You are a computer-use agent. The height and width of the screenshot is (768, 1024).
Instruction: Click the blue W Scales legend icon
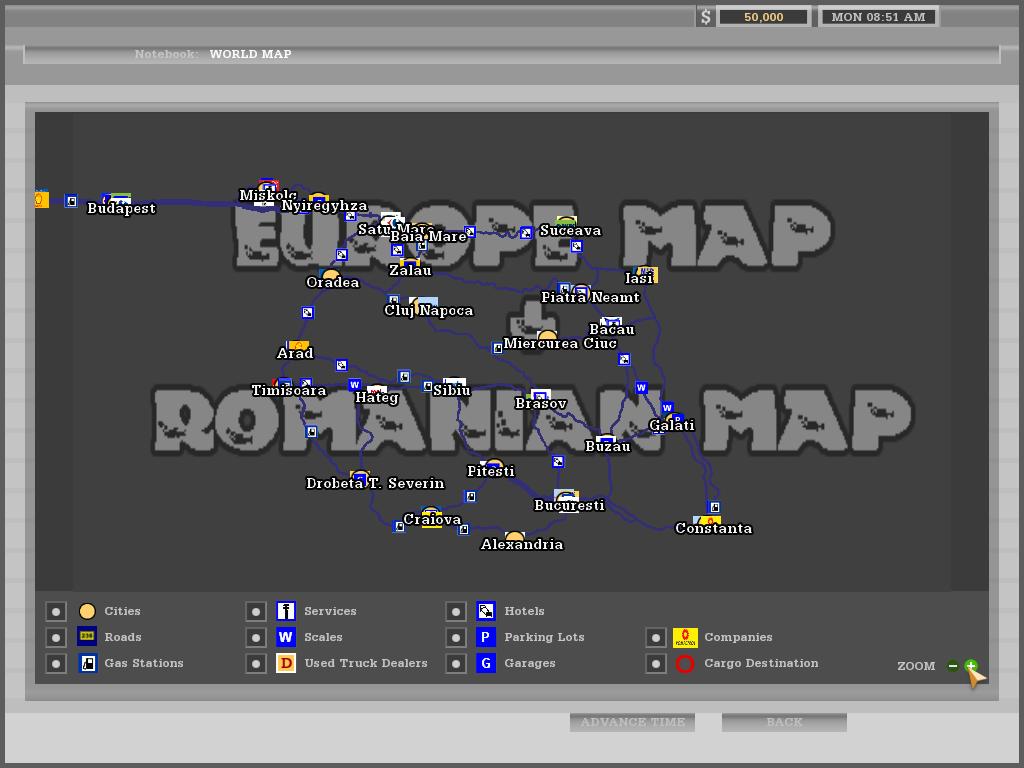click(x=286, y=637)
